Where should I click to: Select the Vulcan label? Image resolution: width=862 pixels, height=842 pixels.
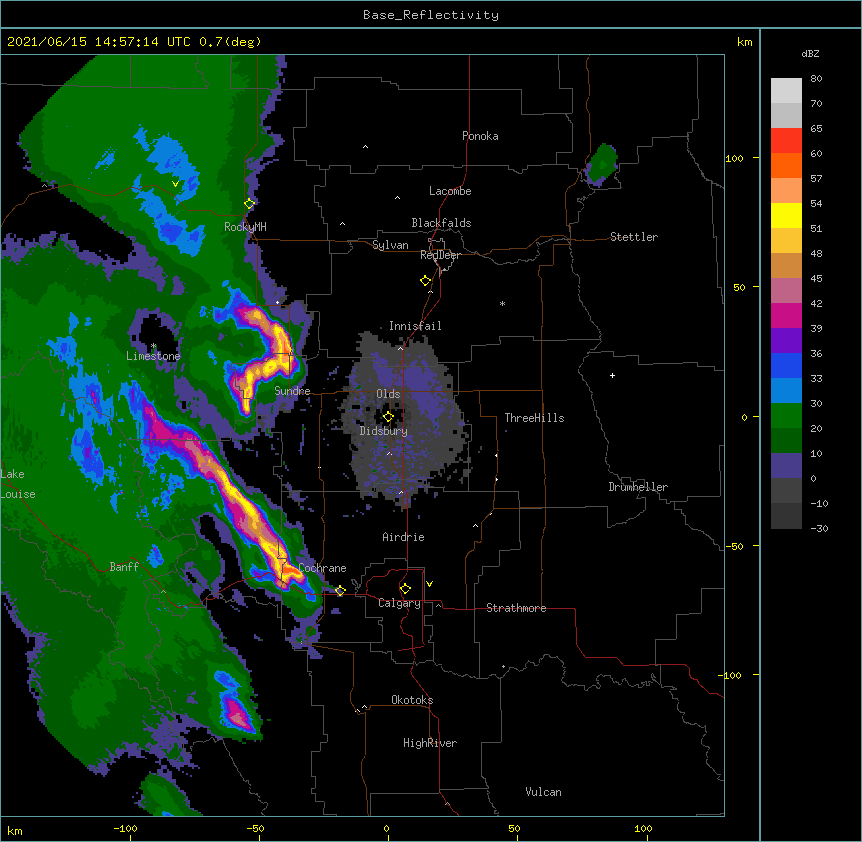click(x=543, y=792)
